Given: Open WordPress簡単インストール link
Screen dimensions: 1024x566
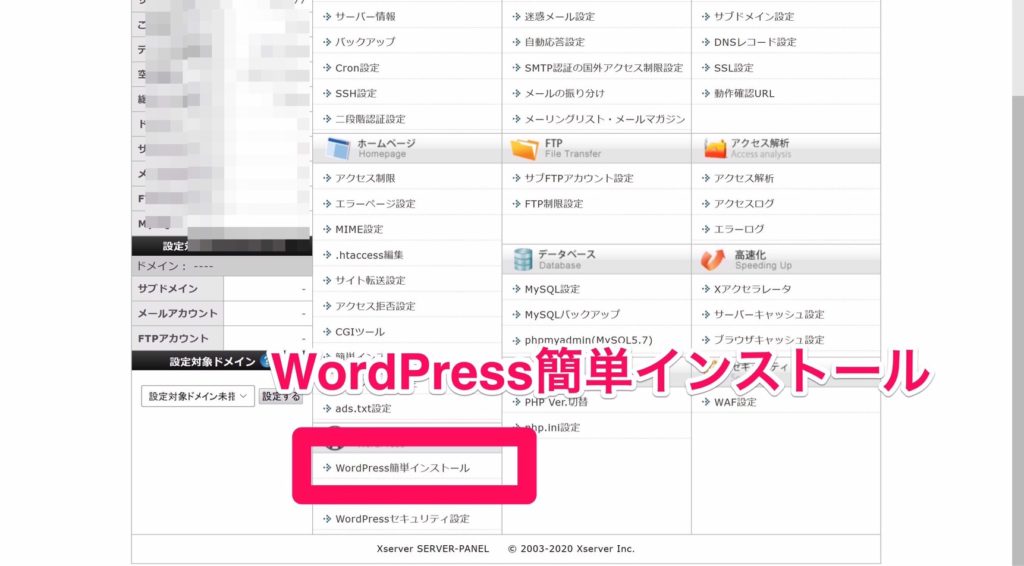Looking at the screenshot, I should tap(402, 468).
